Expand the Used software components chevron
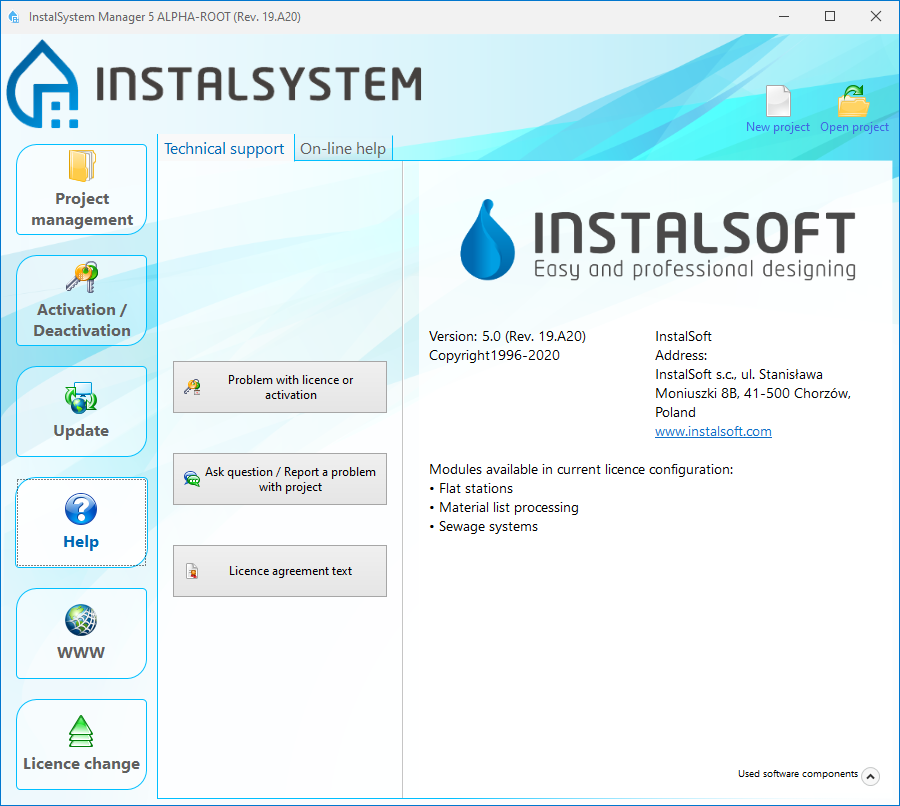900x806 pixels. click(870, 777)
